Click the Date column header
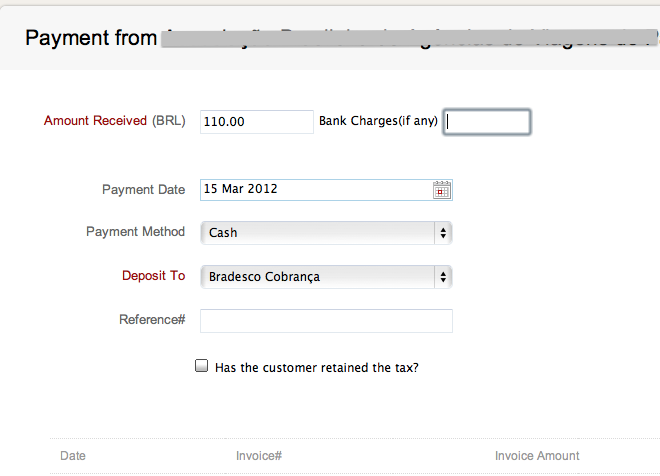The width and height of the screenshot is (660, 476). (x=73, y=456)
